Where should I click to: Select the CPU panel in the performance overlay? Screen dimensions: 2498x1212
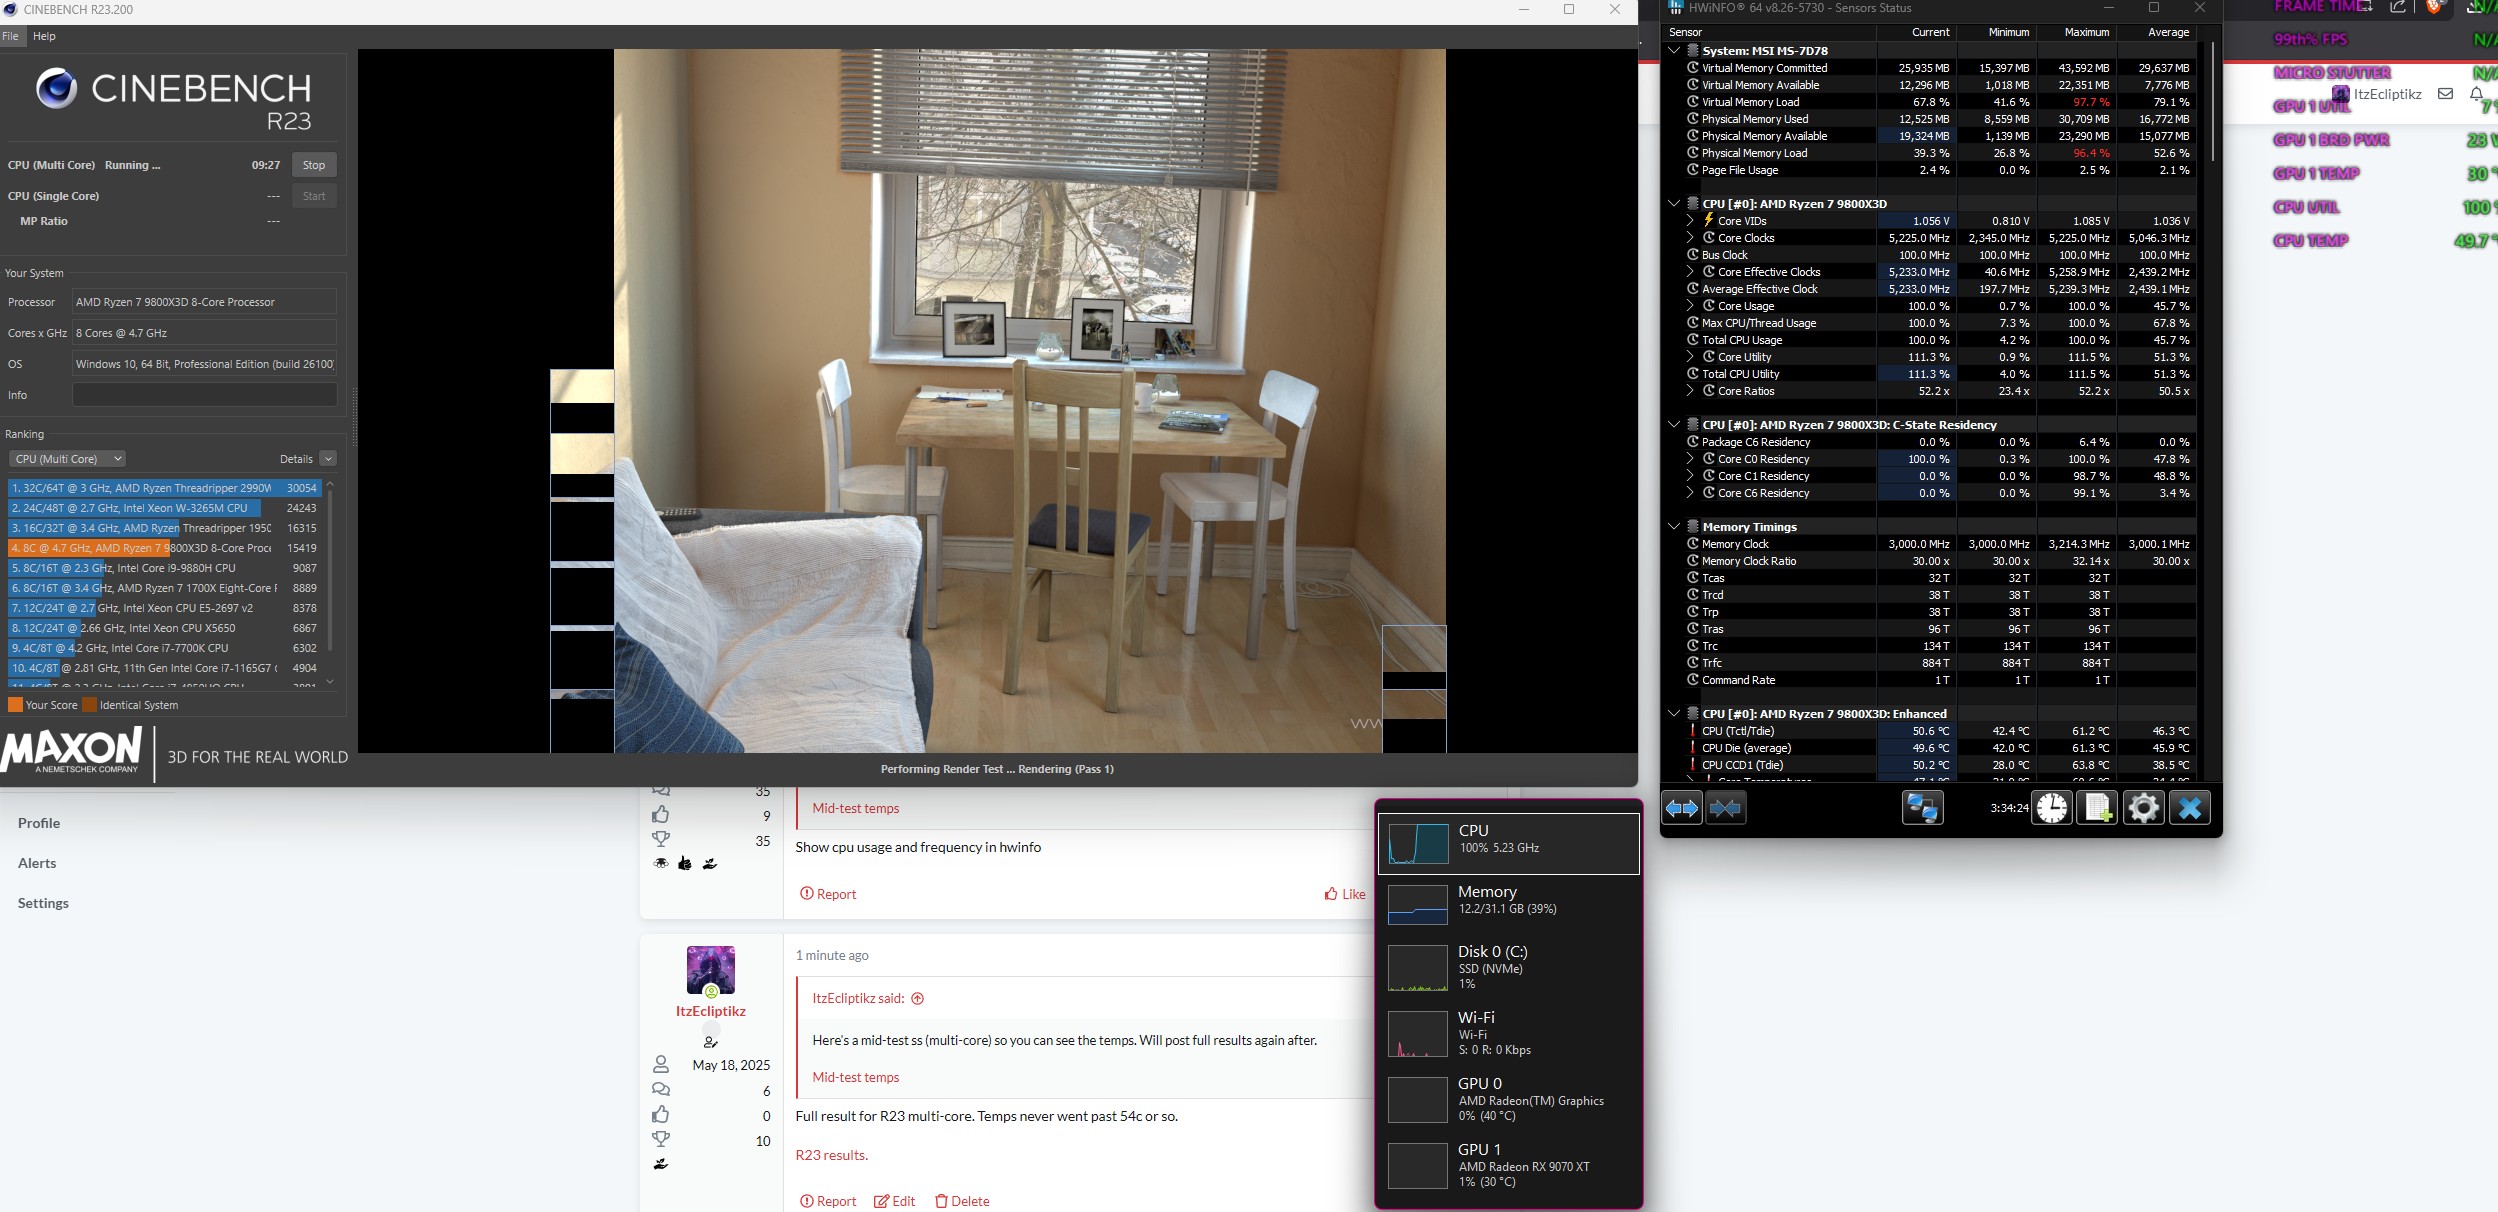1509,844
